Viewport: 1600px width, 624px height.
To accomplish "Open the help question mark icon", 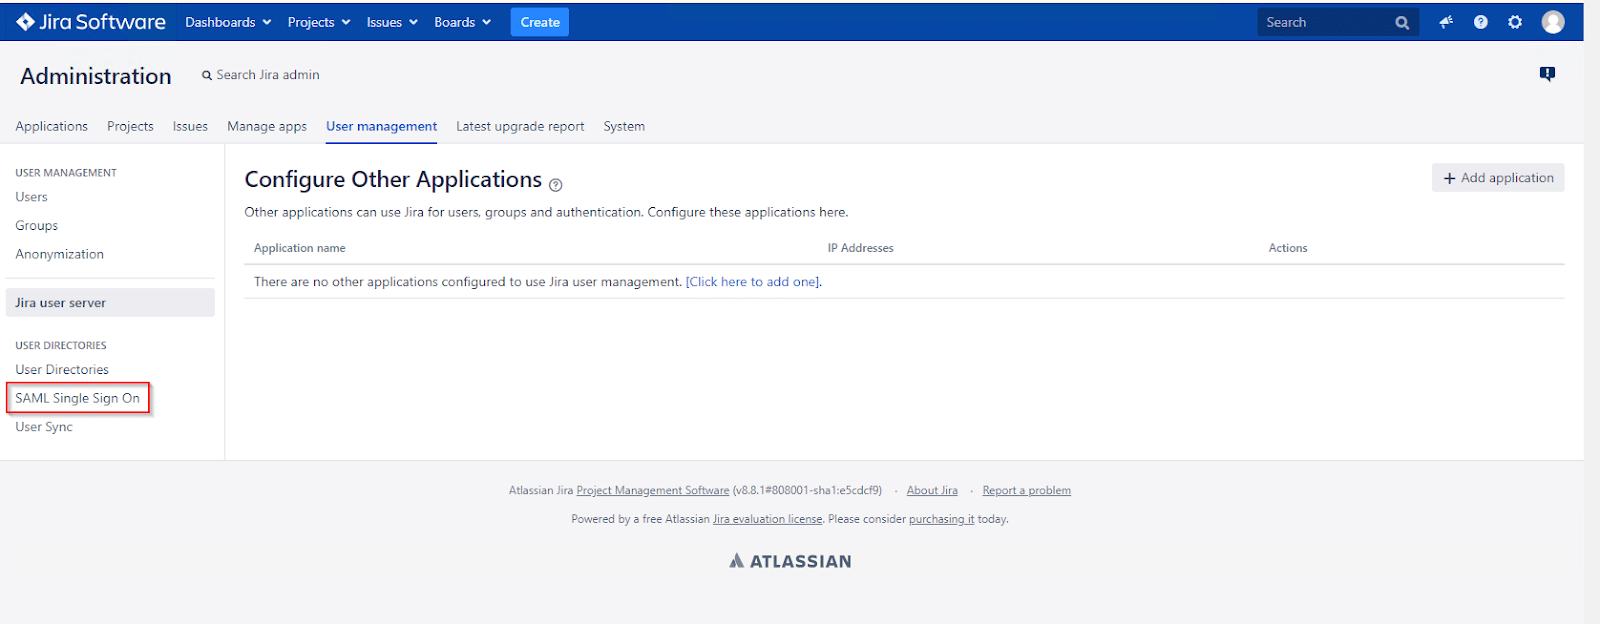I will click(1480, 22).
